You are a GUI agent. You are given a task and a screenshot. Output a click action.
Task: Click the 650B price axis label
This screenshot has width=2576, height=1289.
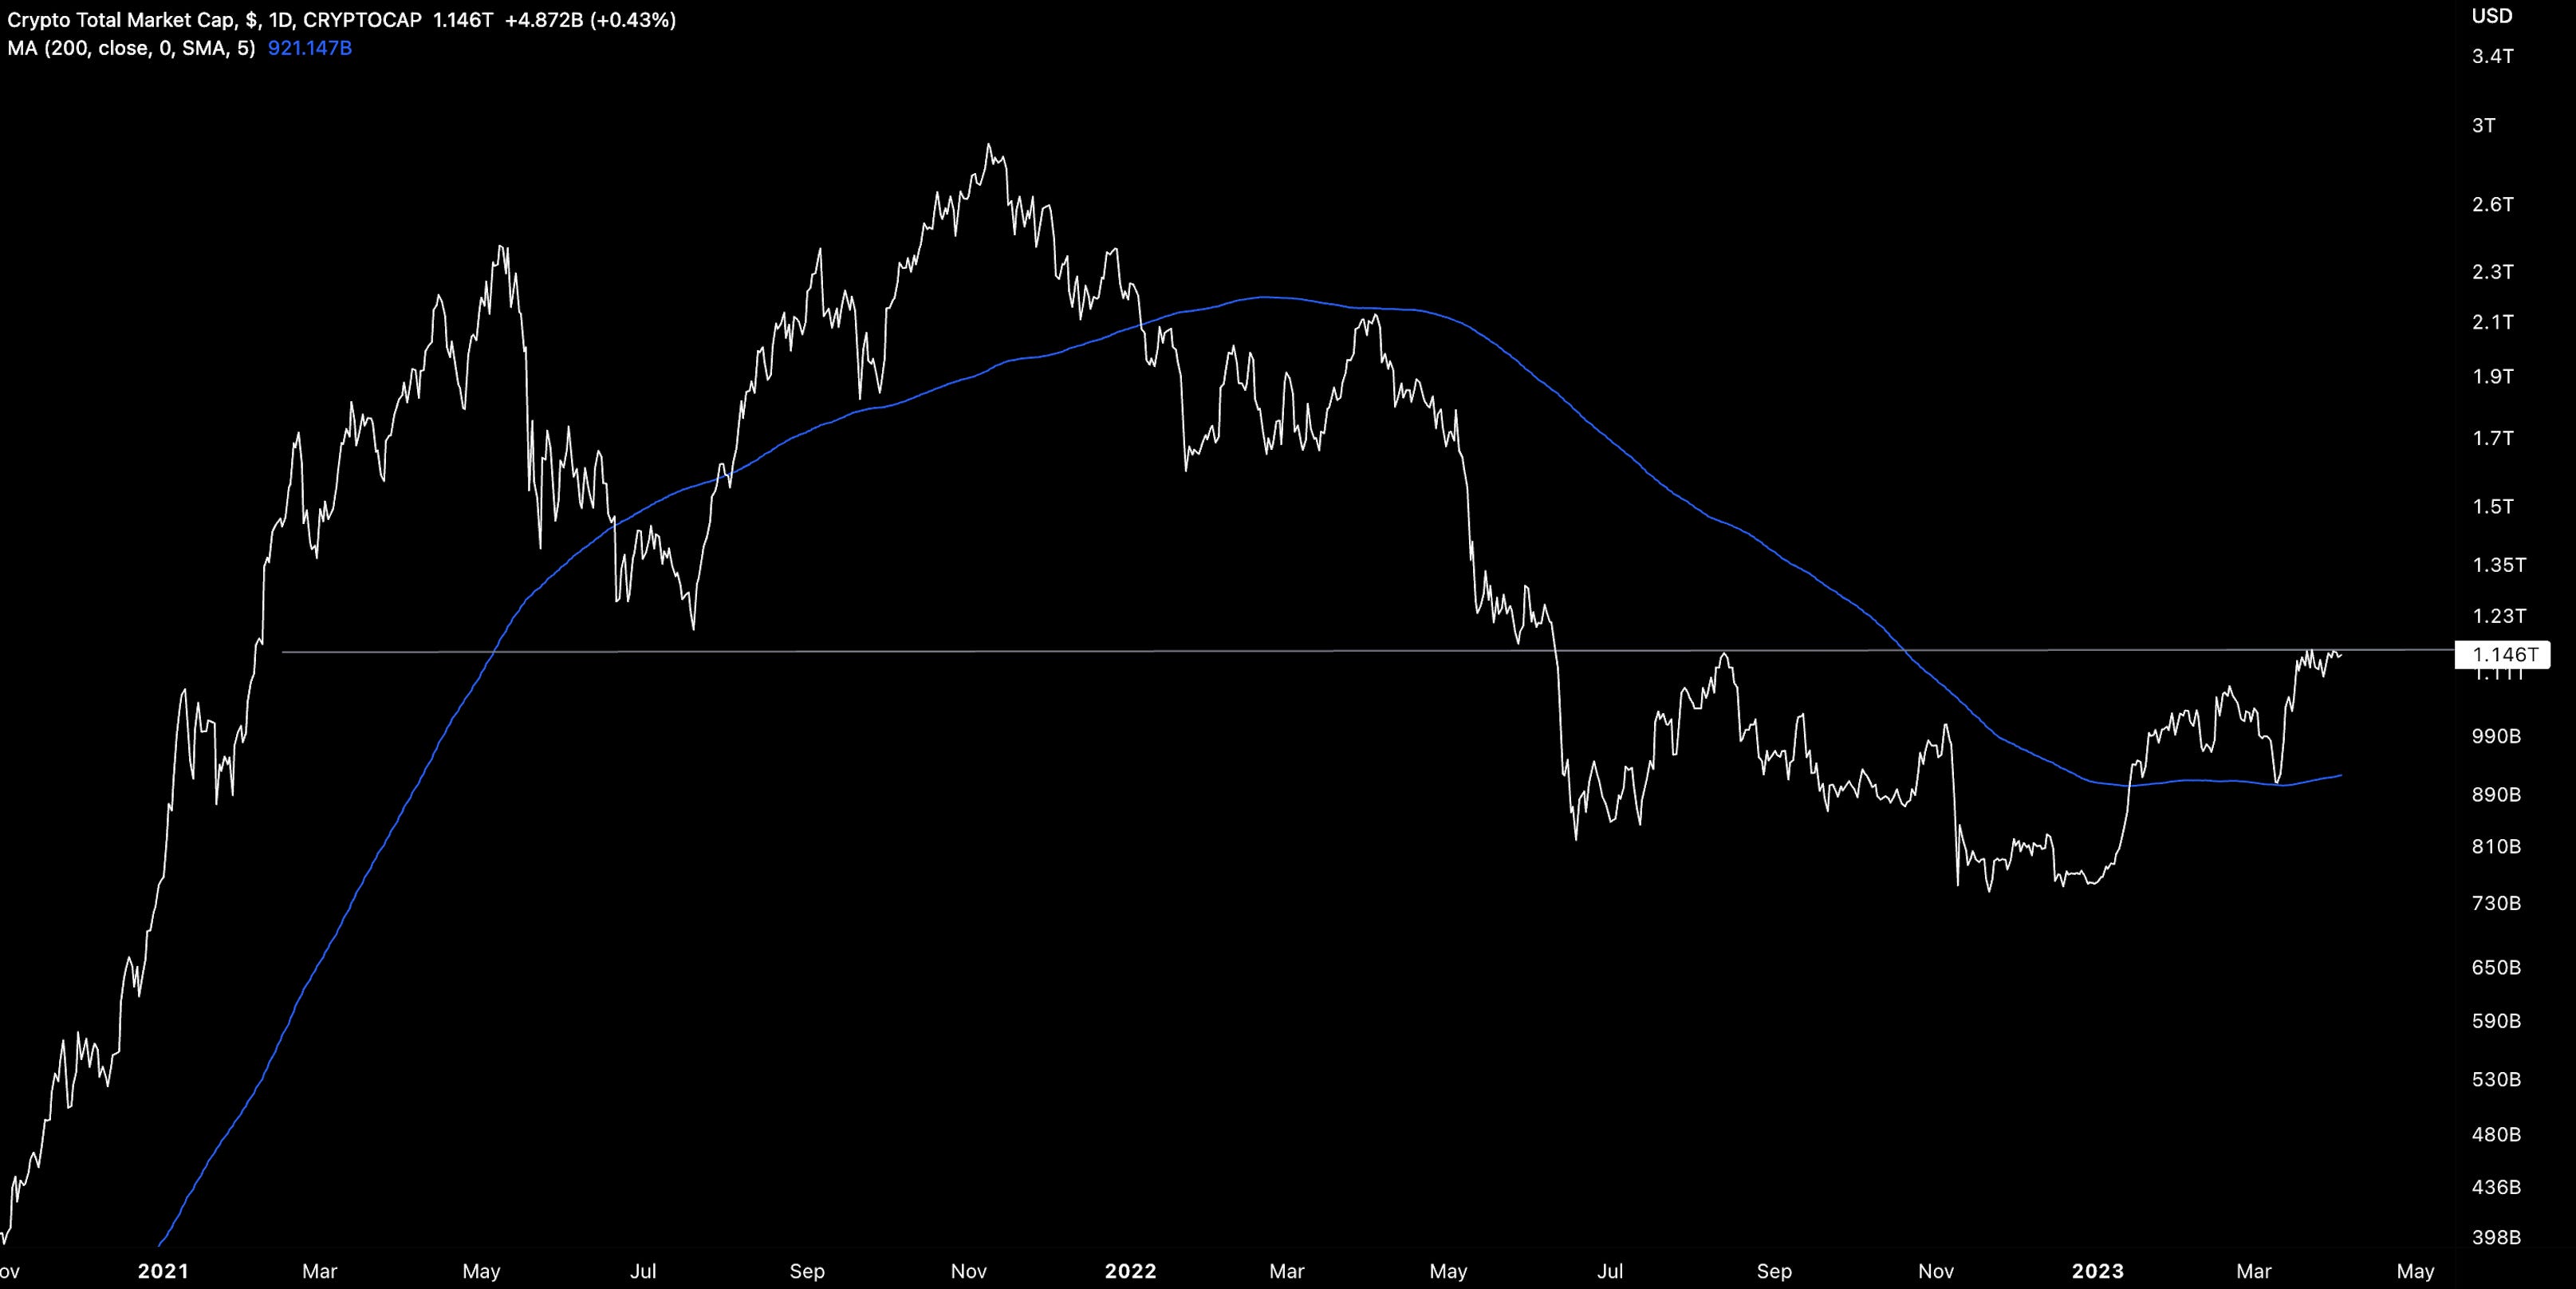(x=2496, y=967)
